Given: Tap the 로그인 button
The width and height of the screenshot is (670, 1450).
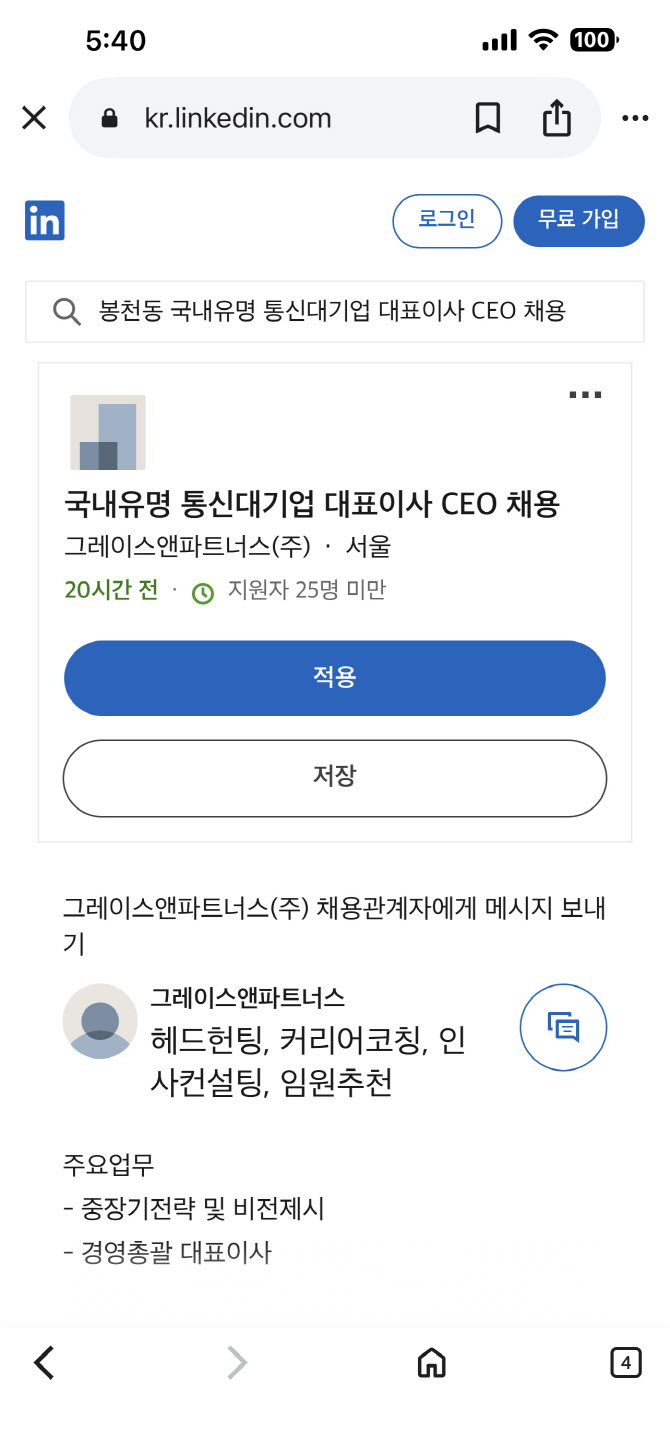Looking at the screenshot, I should (447, 220).
